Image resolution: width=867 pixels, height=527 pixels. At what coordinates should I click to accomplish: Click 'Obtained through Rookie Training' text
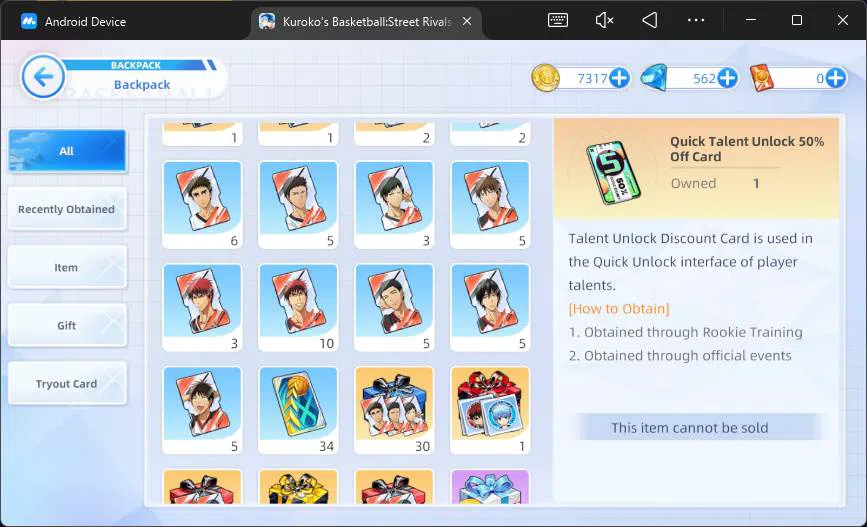point(686,332)
